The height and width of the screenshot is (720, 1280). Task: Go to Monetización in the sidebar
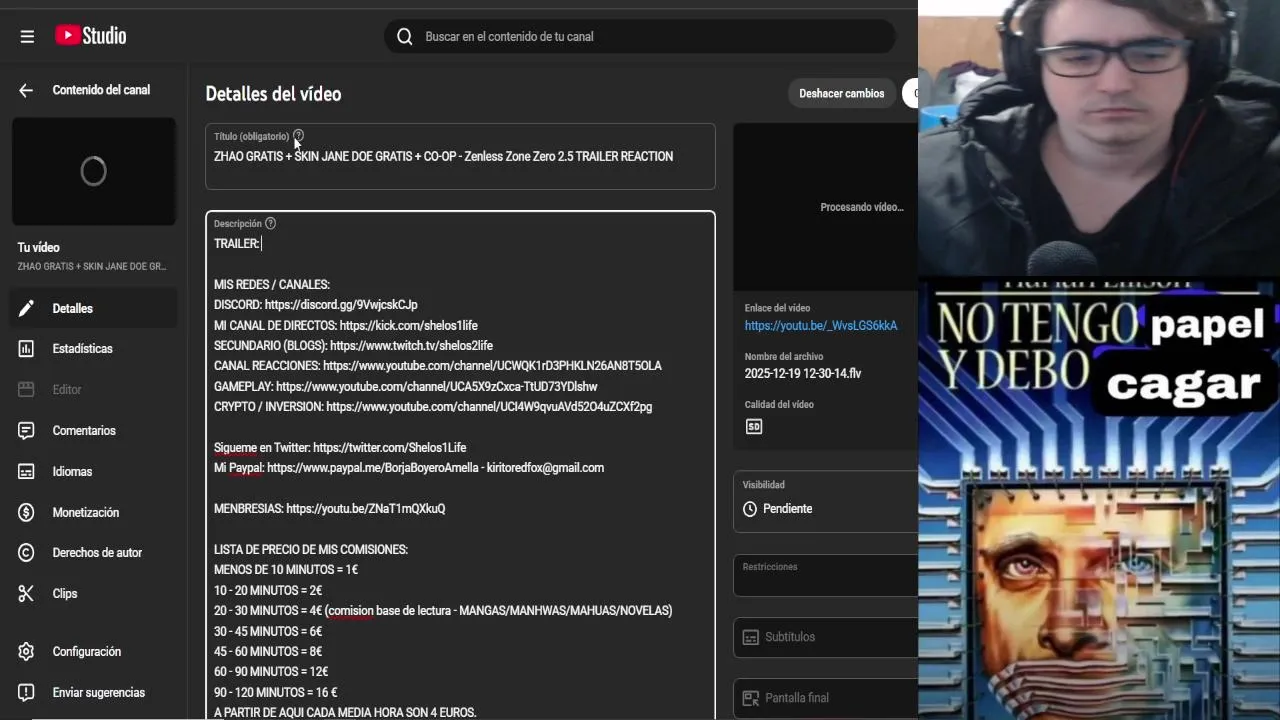pos(95,512)
